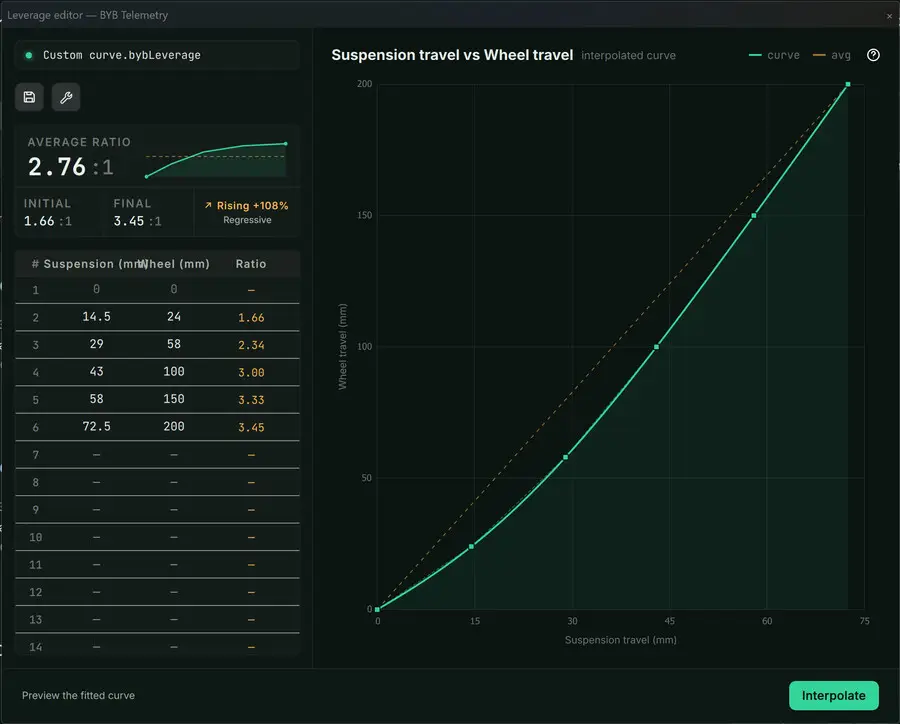Click empty suspension cell in row 7
Screen dimensions: 900x724
(x=96, y=455)
